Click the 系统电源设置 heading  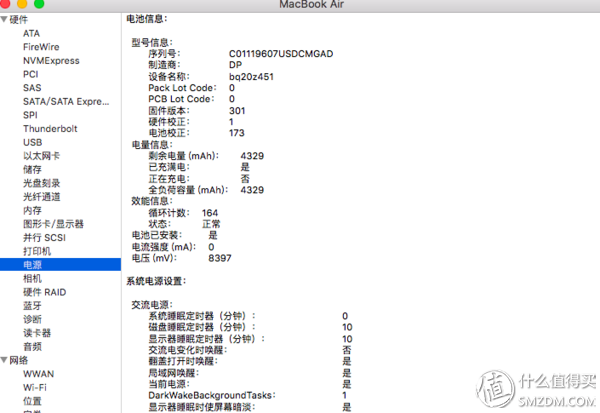point(156,281)
